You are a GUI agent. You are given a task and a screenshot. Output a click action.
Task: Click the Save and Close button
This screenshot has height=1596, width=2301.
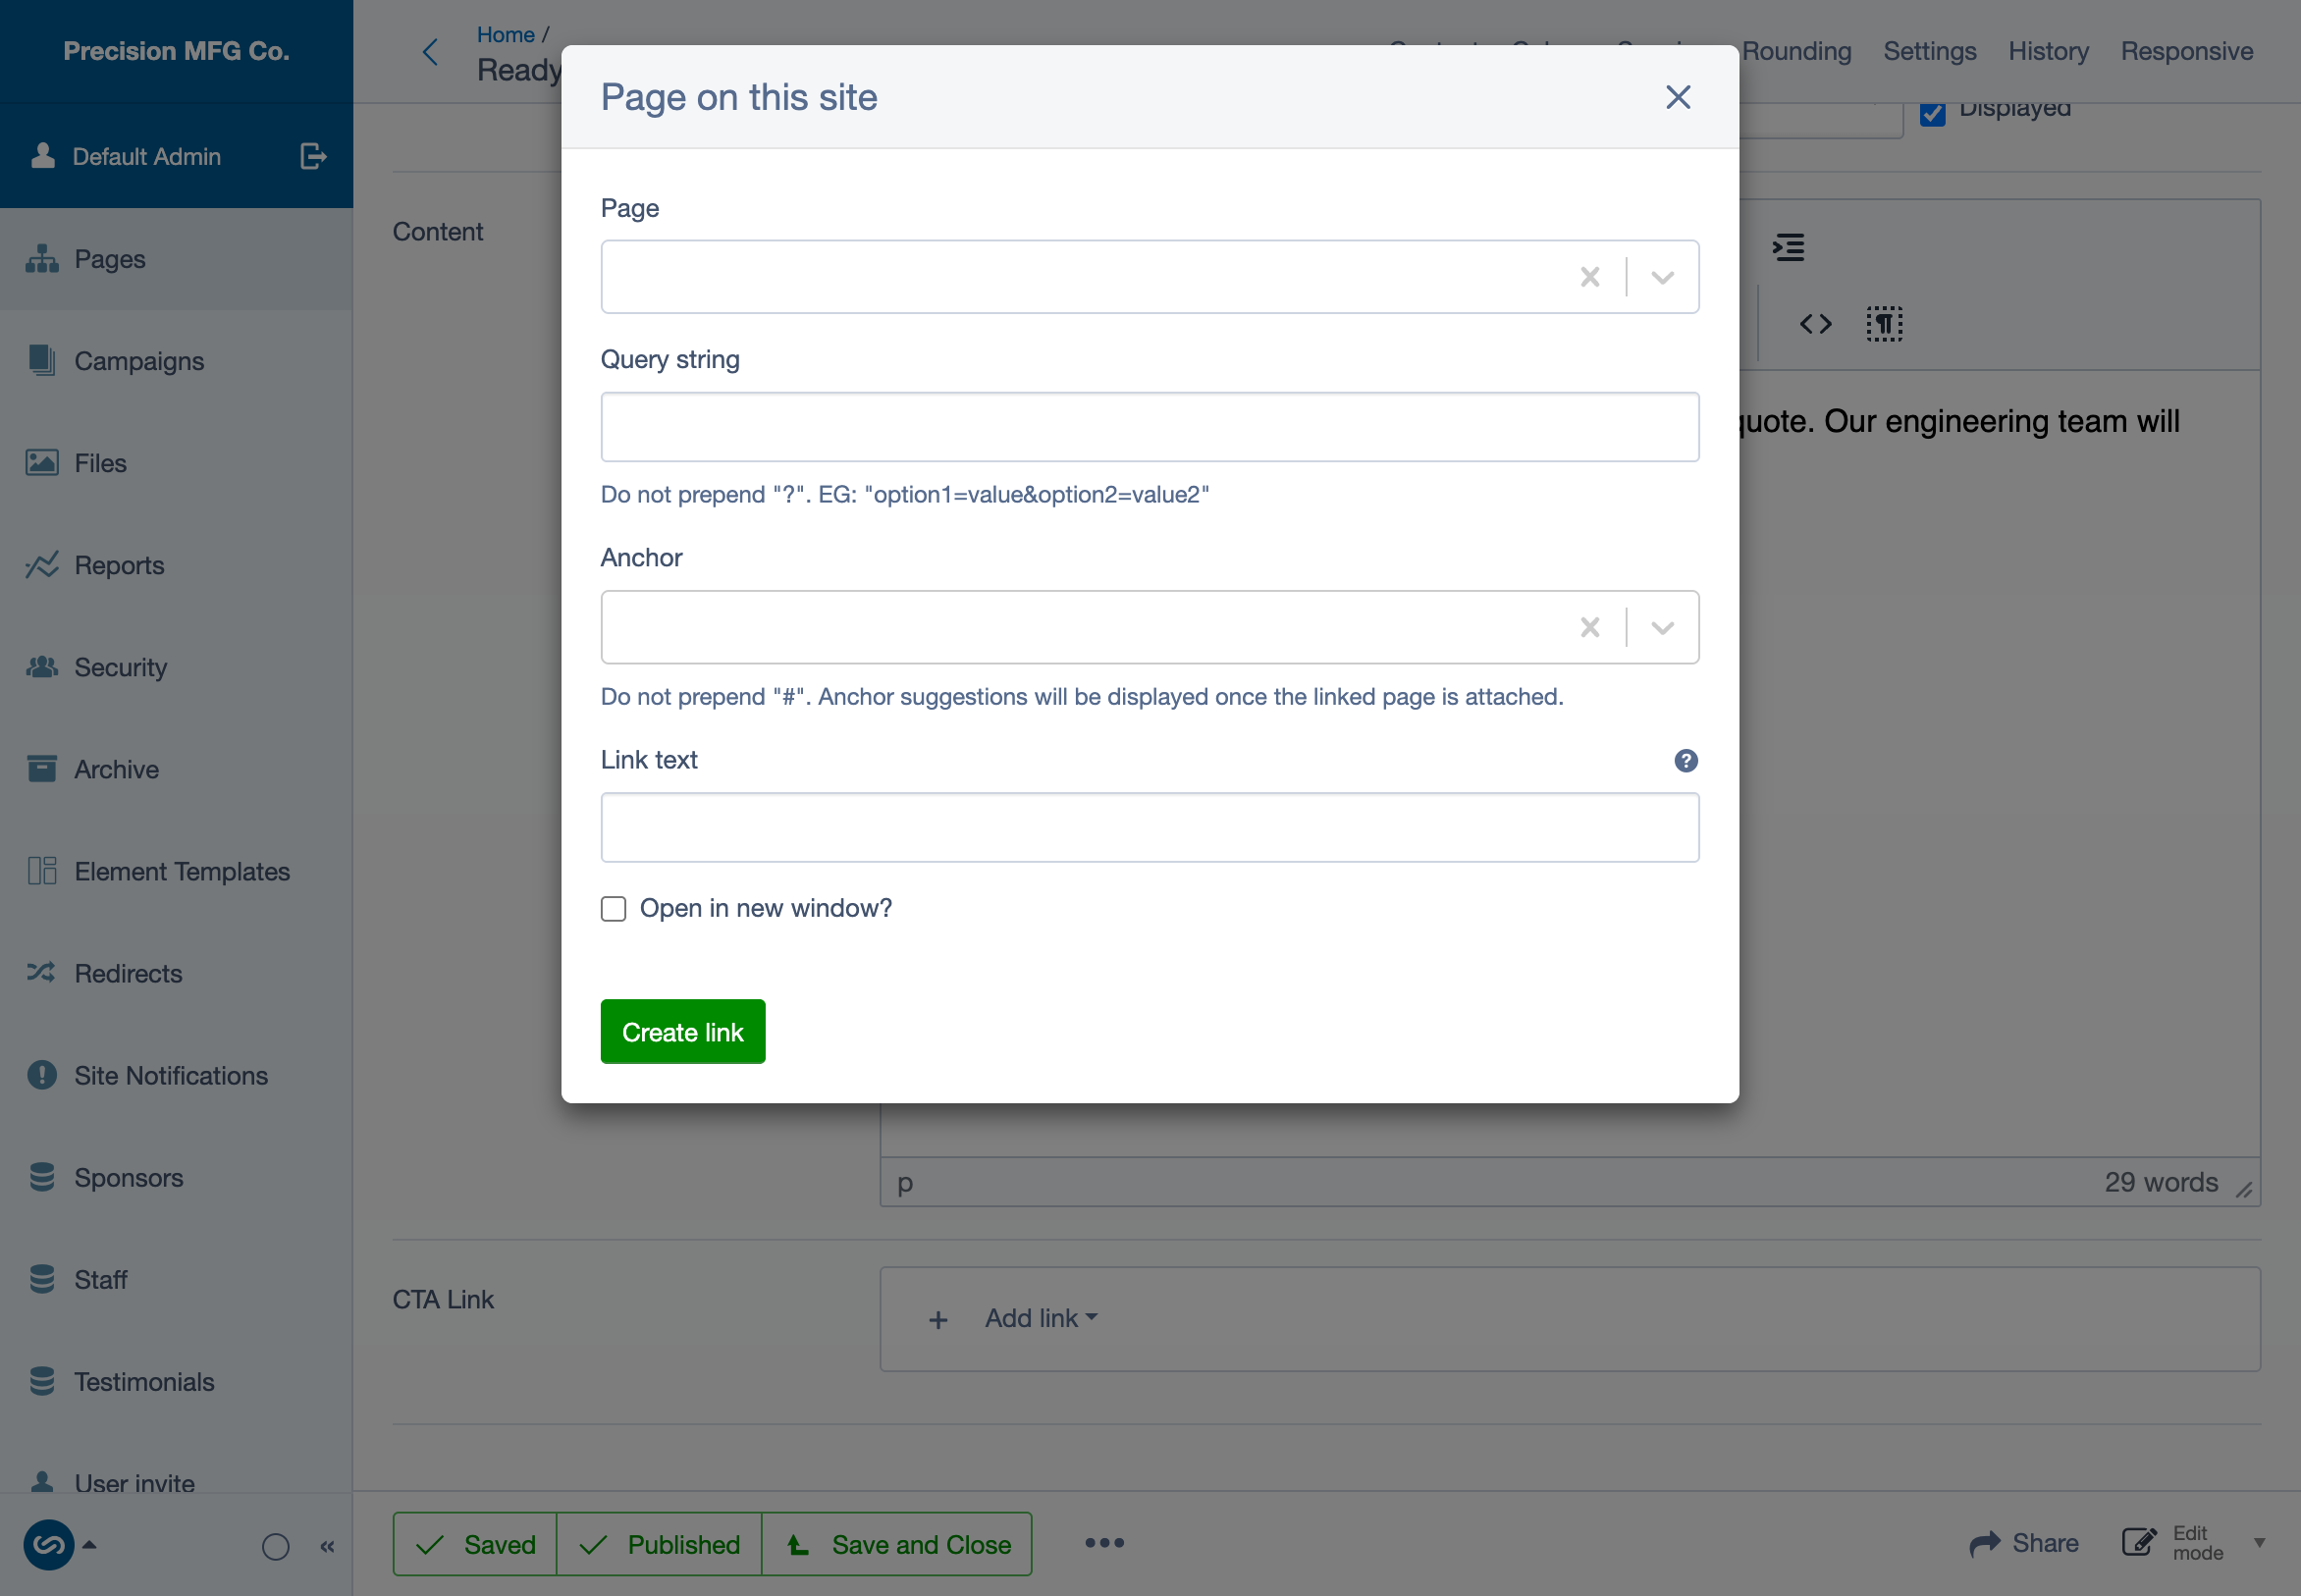tap(897, 1544)
